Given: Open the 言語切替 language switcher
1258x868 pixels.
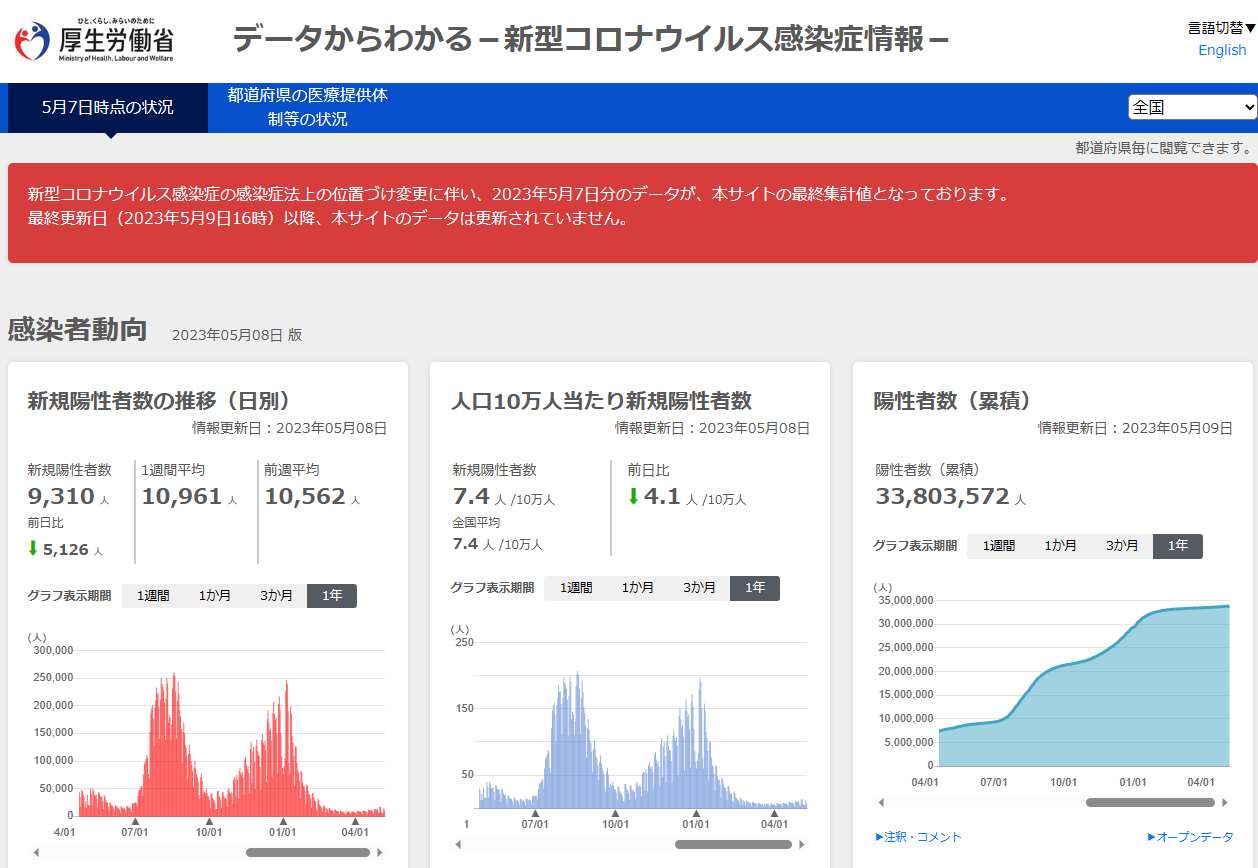Looking at the screenshot, I should pyautogui.click(x=1221, y=28).
